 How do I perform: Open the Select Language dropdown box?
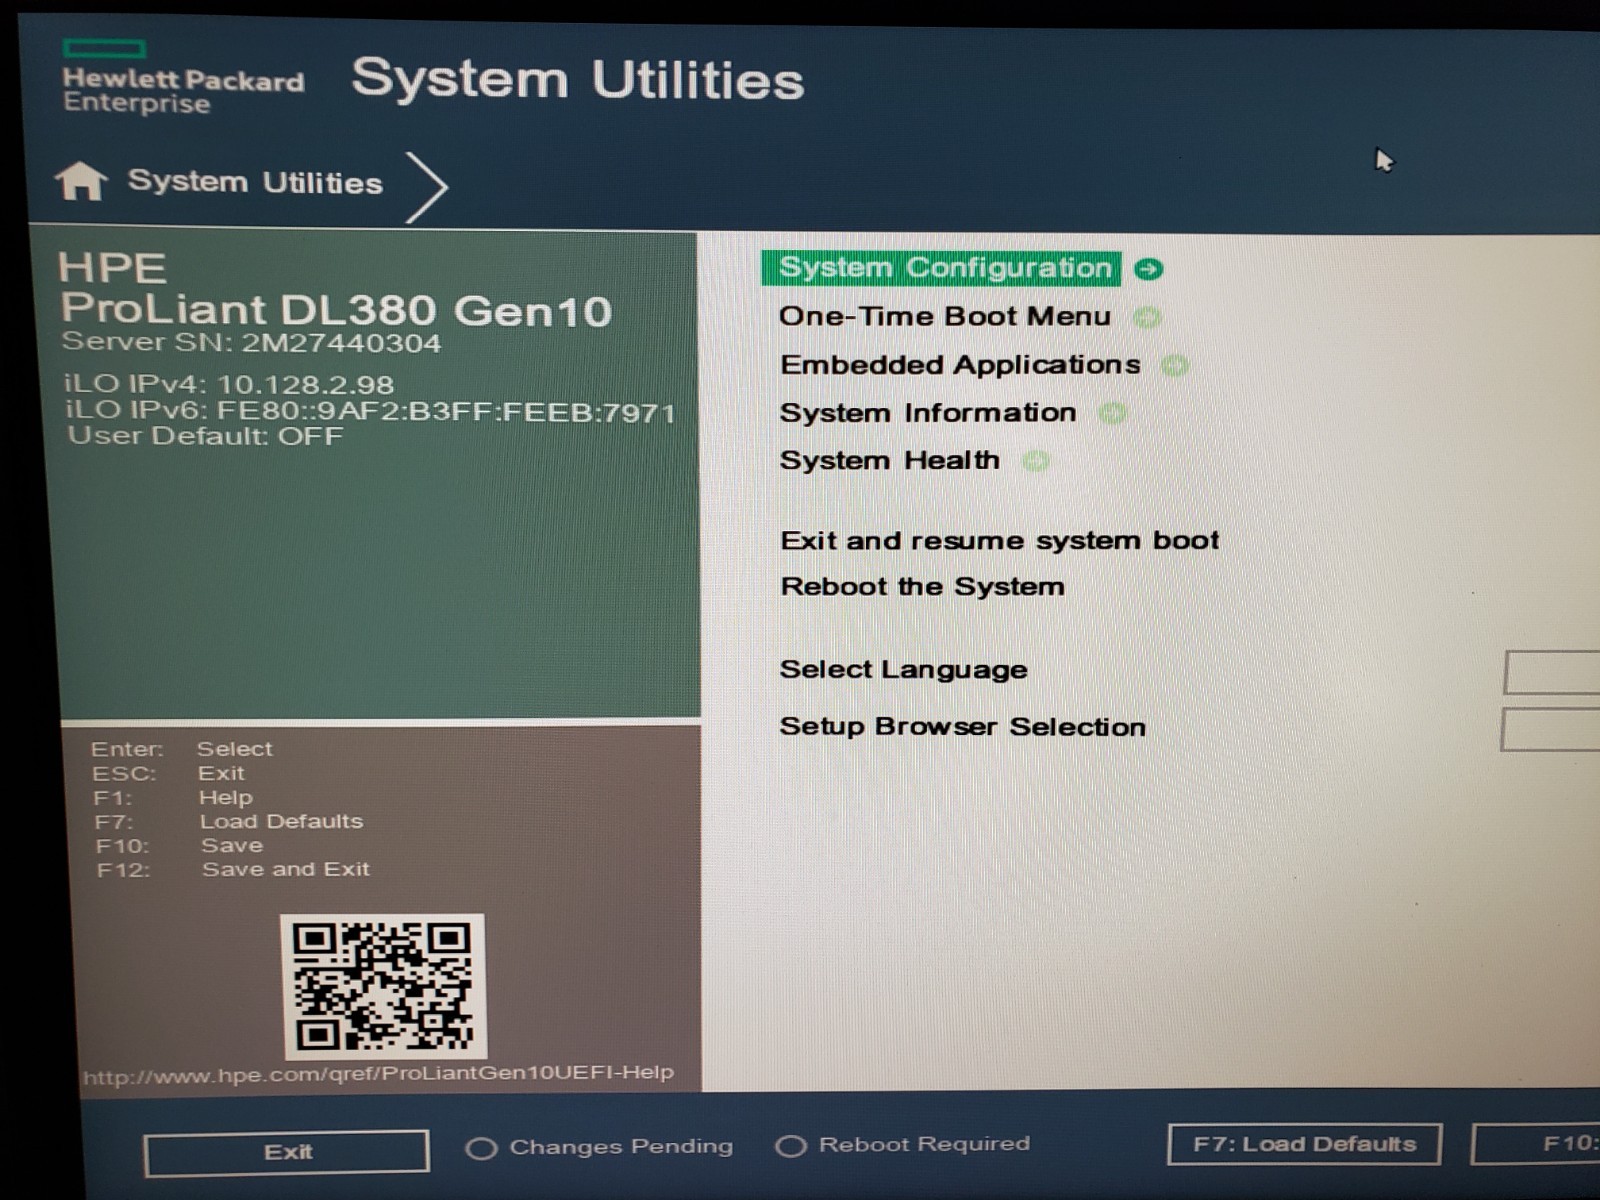[1552, 672]
